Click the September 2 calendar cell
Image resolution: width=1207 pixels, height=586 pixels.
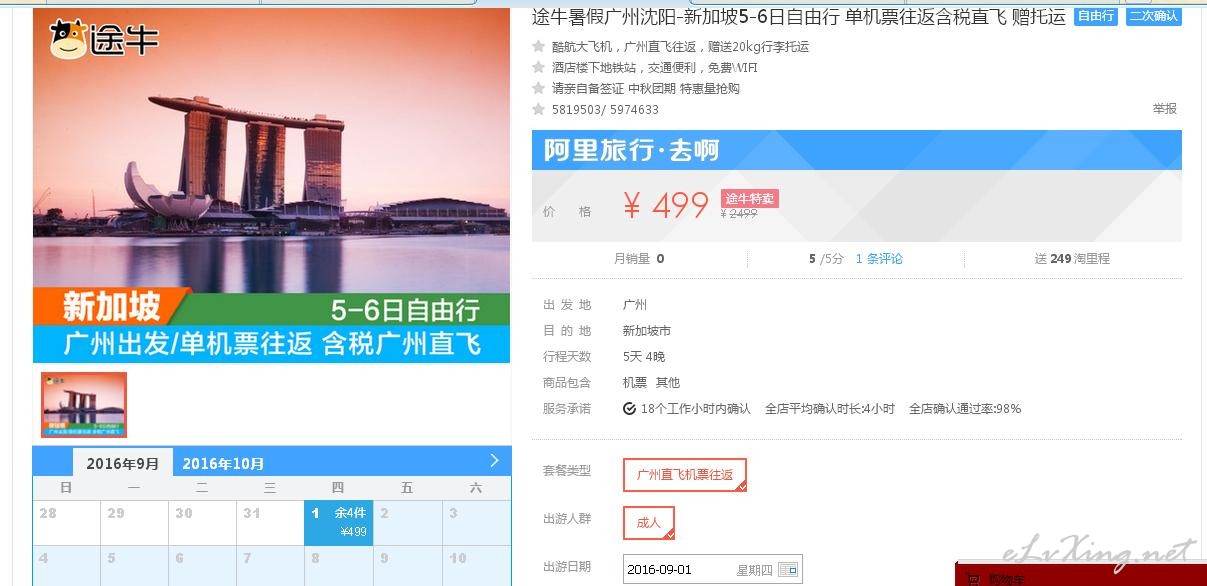coord(407,523)
